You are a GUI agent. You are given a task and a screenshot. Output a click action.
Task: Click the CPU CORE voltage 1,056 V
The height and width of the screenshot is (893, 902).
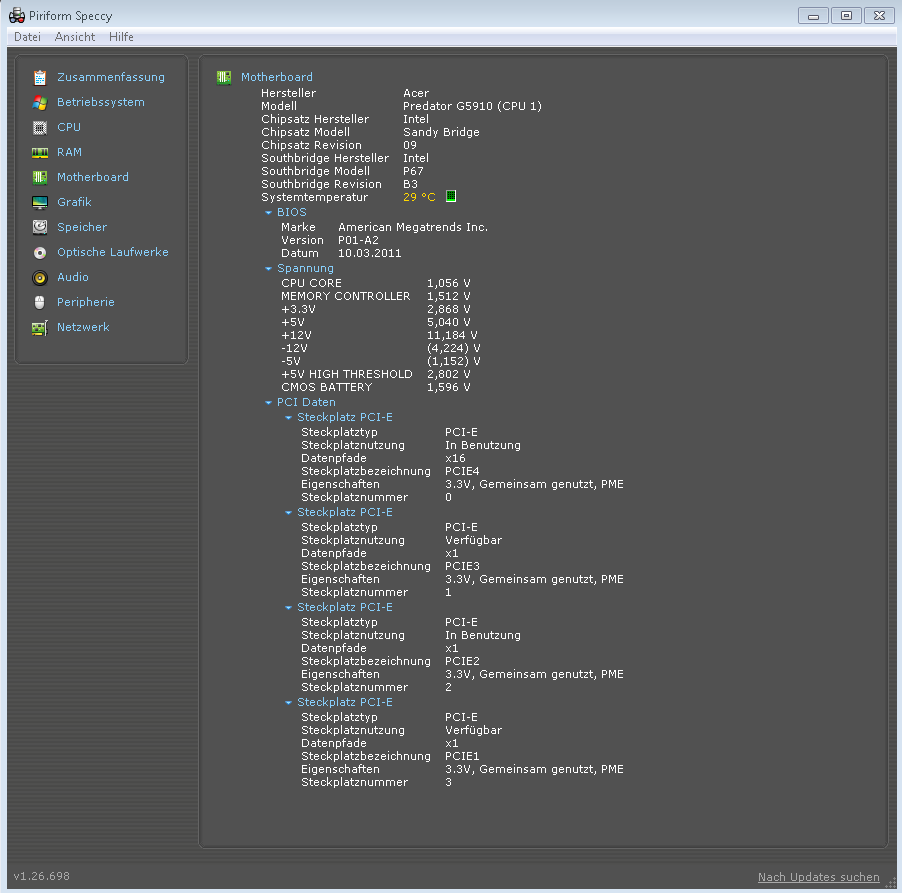[x=449, y=284]
